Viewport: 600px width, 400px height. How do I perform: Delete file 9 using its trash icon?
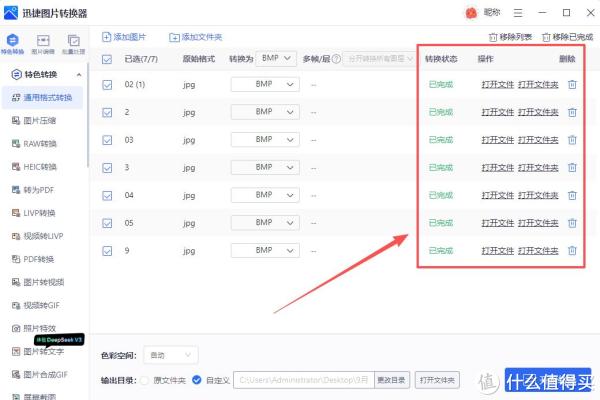(572, 250)
